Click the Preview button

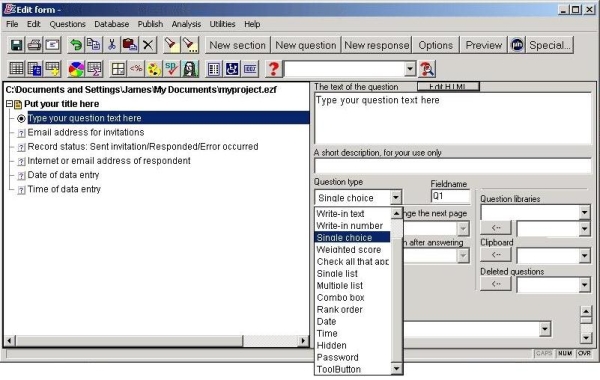pos(484,45)
